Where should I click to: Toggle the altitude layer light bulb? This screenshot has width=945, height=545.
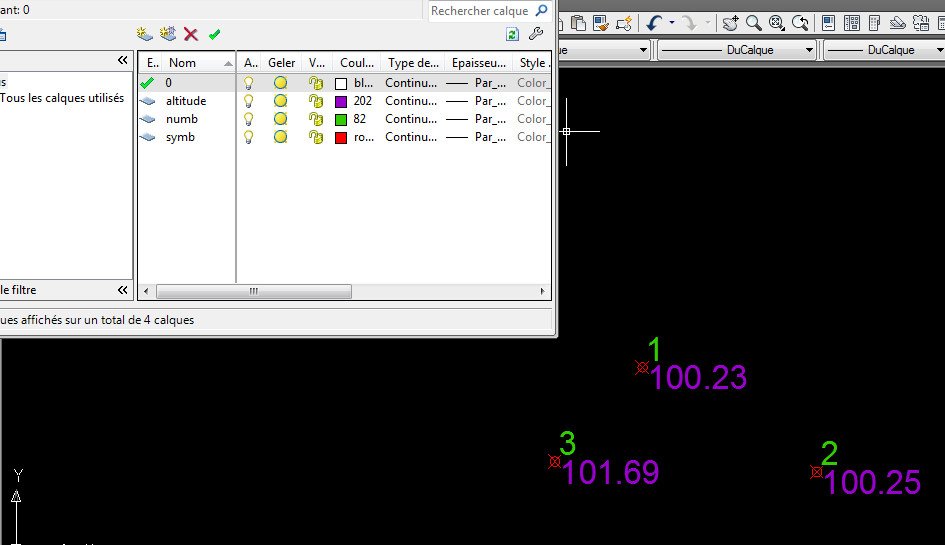coord(248,101)
